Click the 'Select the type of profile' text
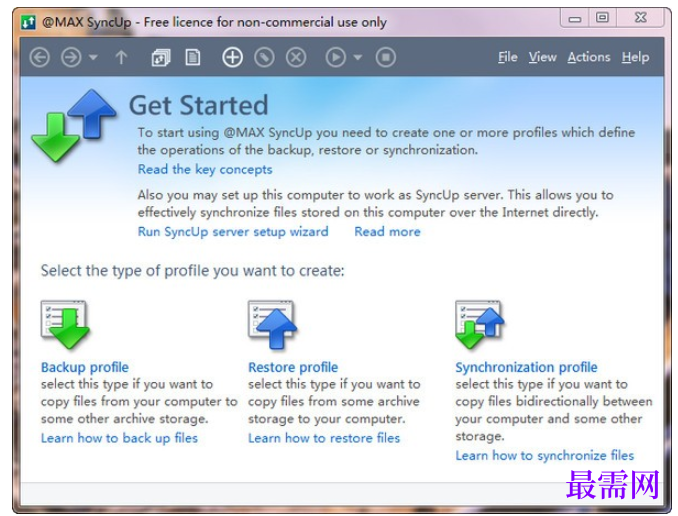The image size is (678, 516). [192, 271]
